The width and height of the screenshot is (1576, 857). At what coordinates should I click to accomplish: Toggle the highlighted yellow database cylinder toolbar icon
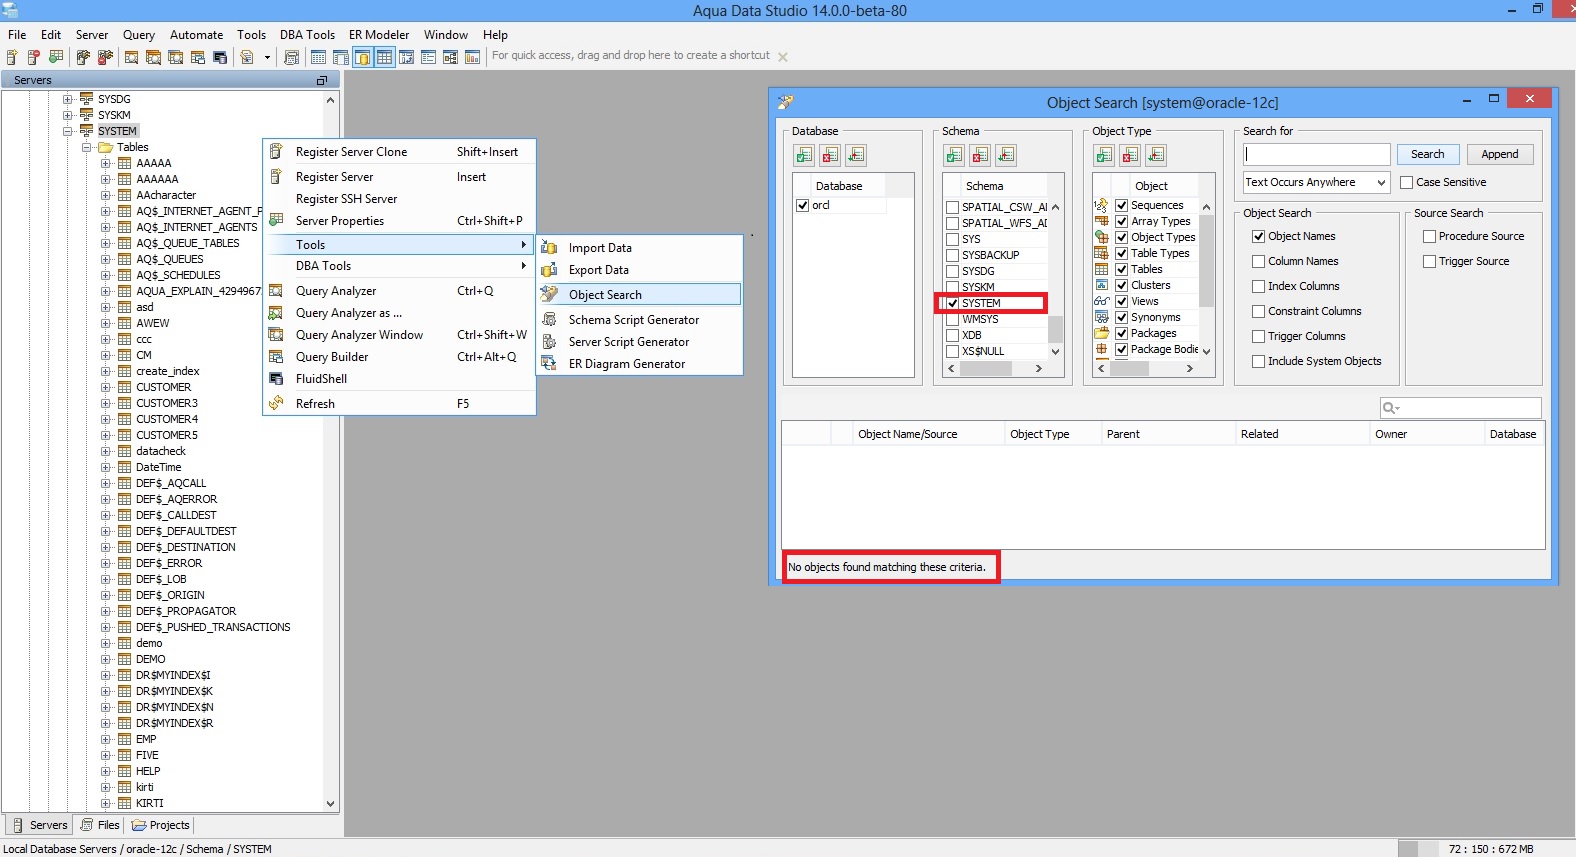coord(362,57)
